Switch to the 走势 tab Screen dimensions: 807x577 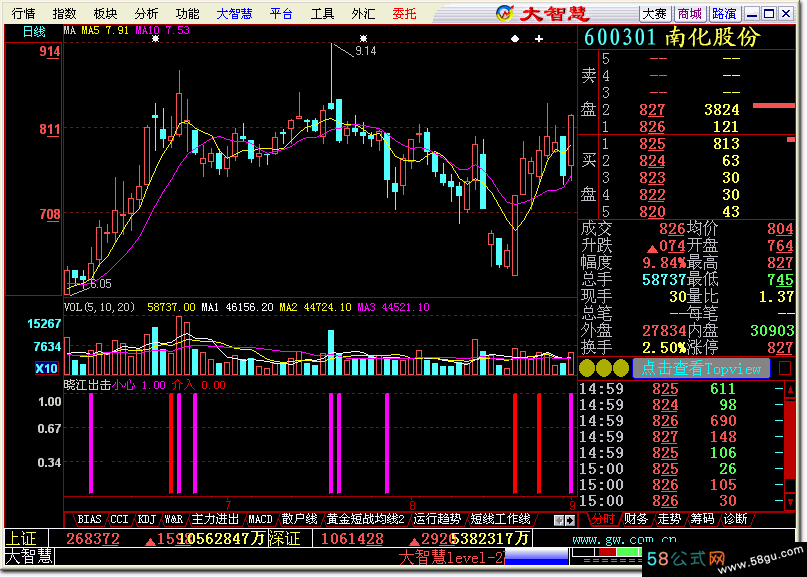pos(669,519)
